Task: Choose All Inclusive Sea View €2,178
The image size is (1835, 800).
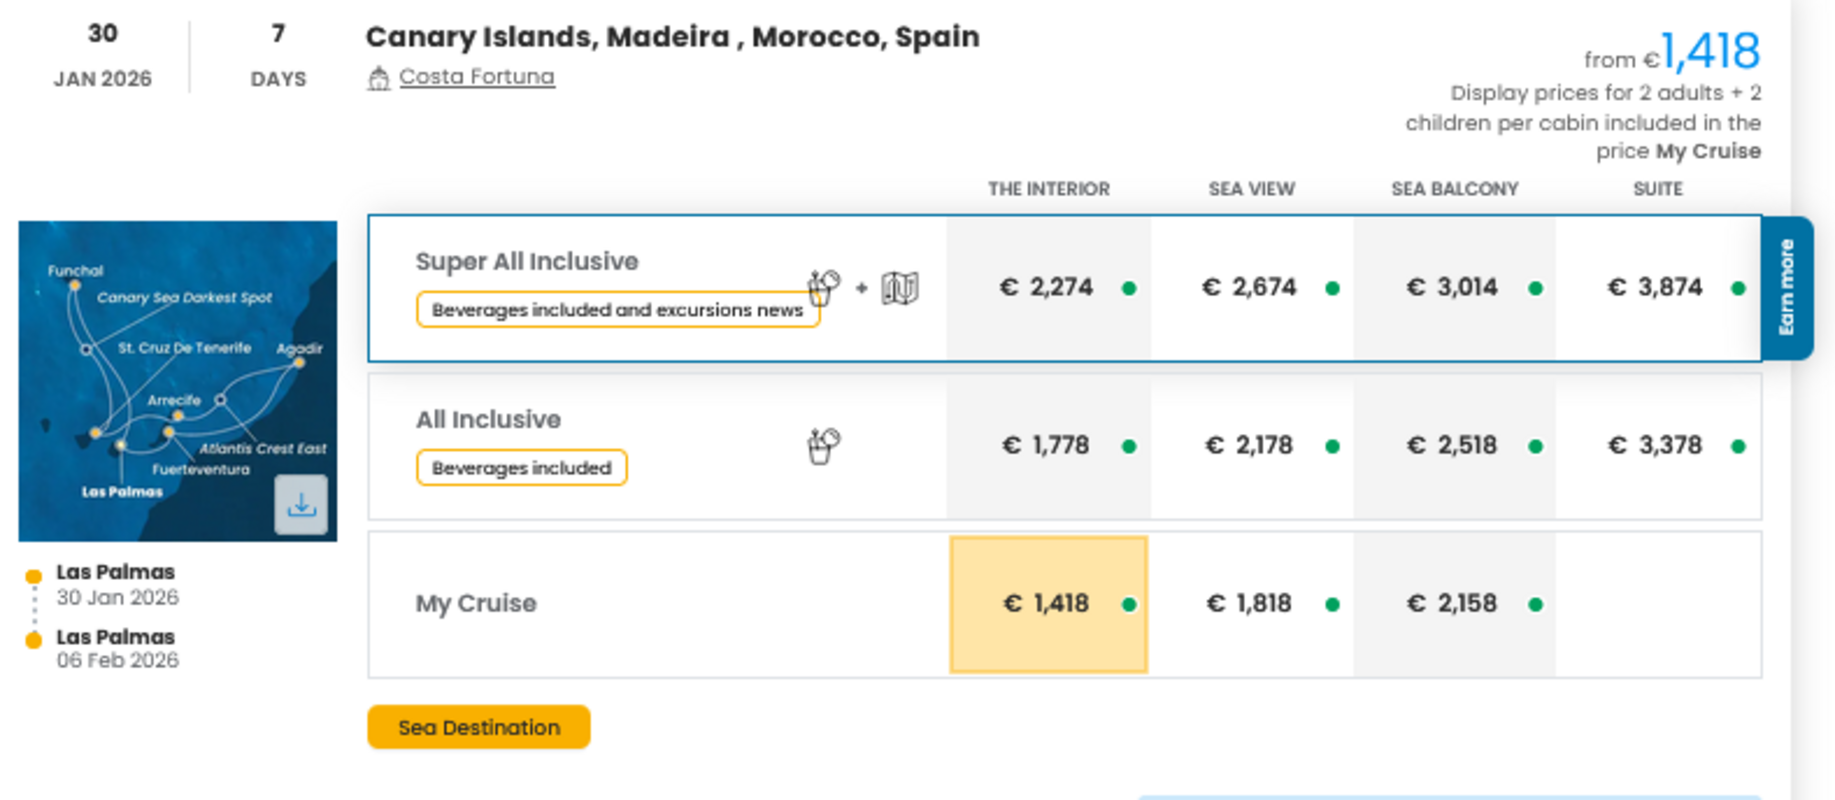Action: 1250,446
